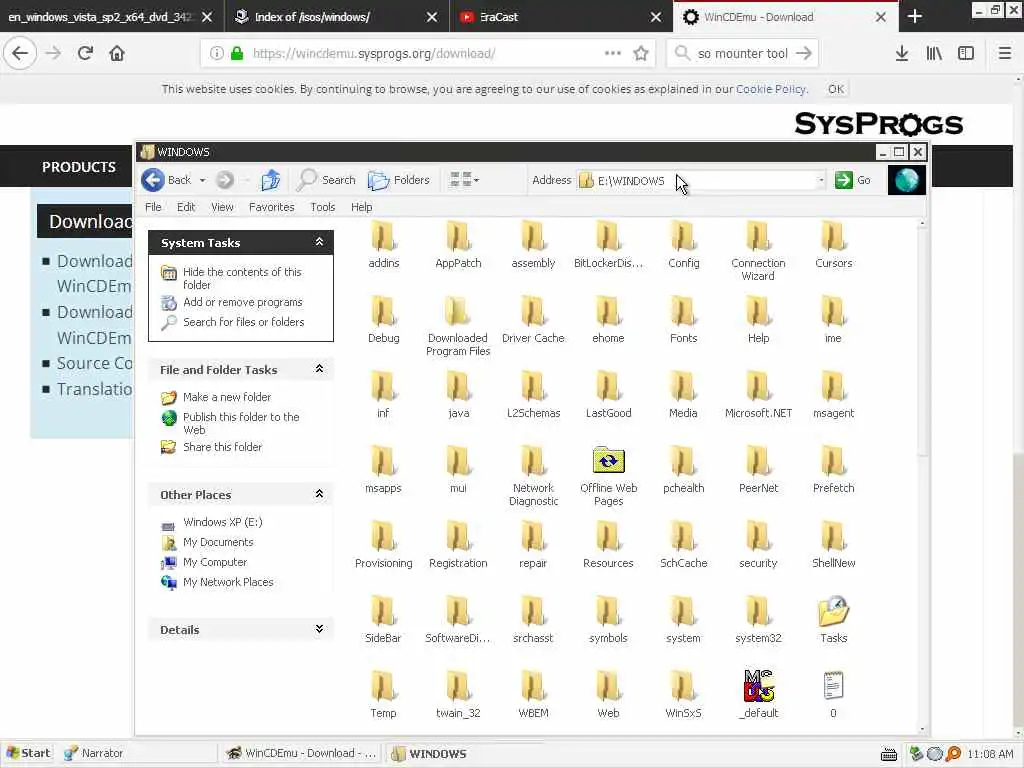
Task: Reload the page in the browser
Action: click(85, 54)
